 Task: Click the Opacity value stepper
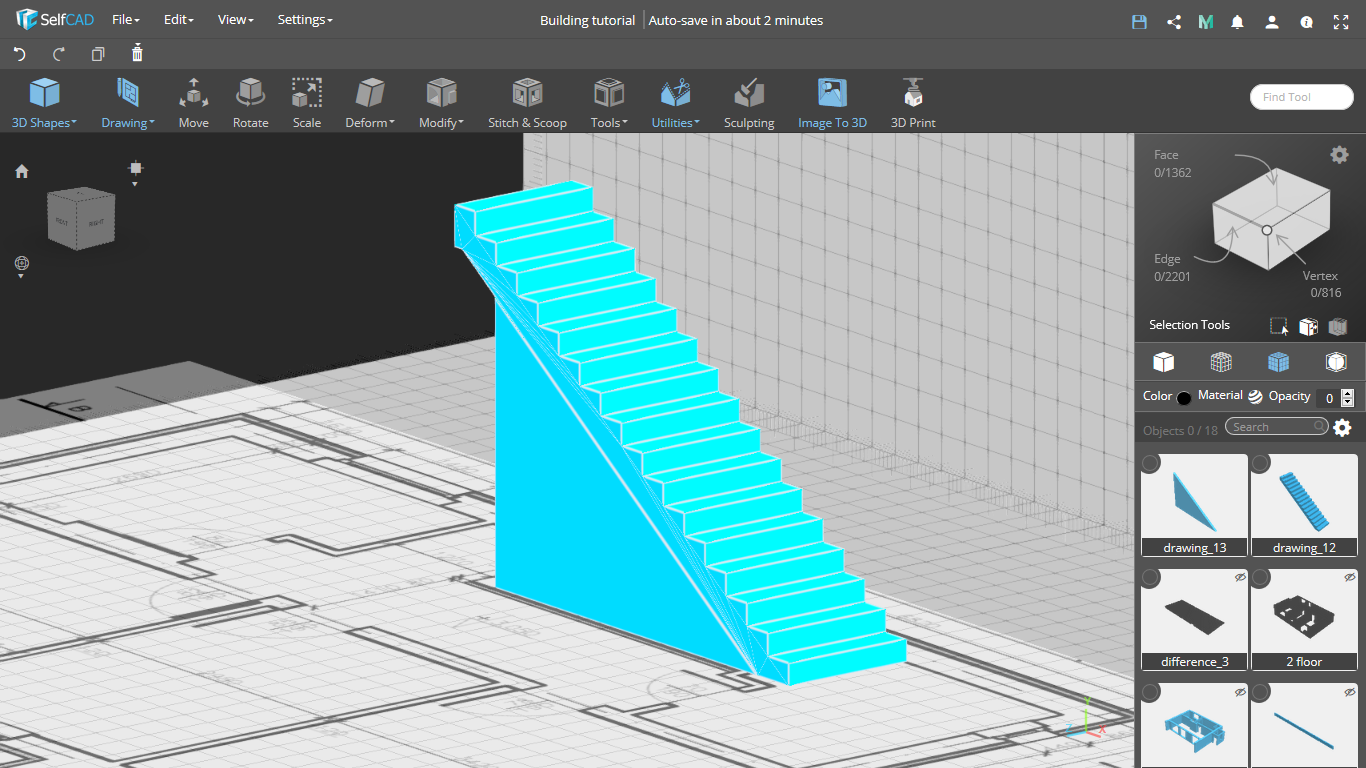1347,398
